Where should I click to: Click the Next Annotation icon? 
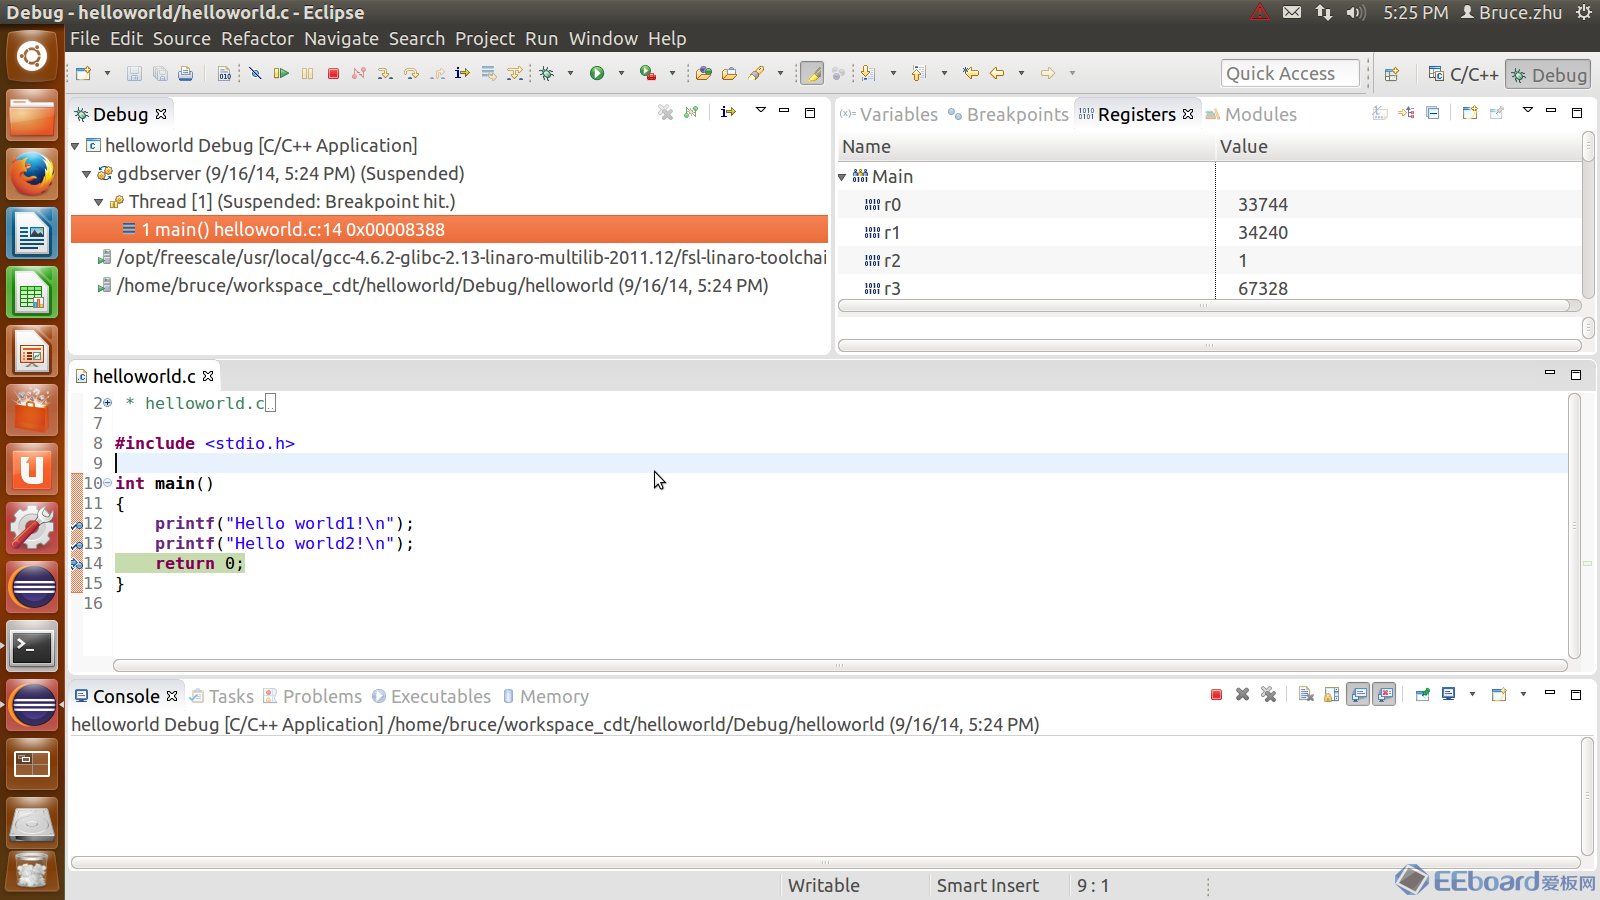click(x=868, y=73)
